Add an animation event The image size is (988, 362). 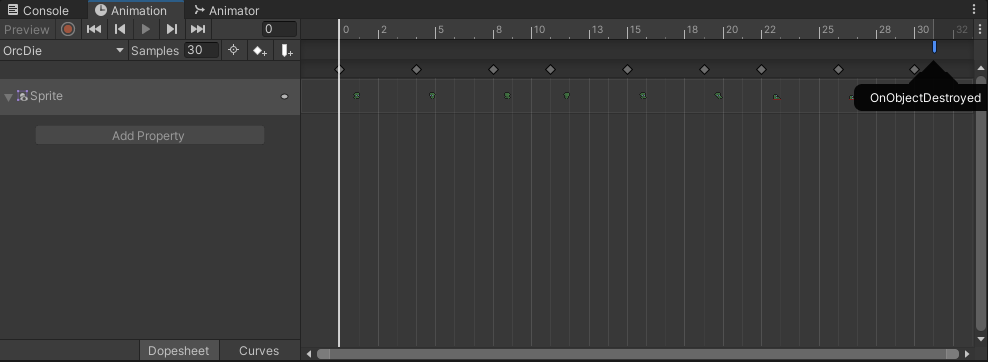[287, 50]
